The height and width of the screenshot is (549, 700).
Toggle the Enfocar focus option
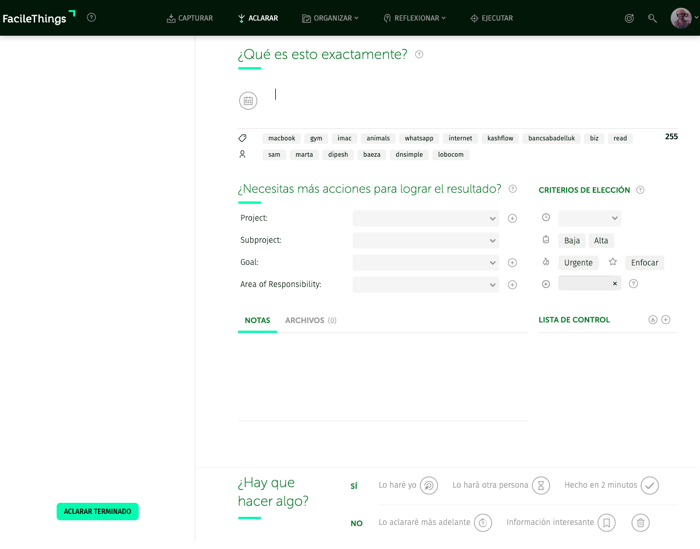pyautogui.click(x=644, y=263)
